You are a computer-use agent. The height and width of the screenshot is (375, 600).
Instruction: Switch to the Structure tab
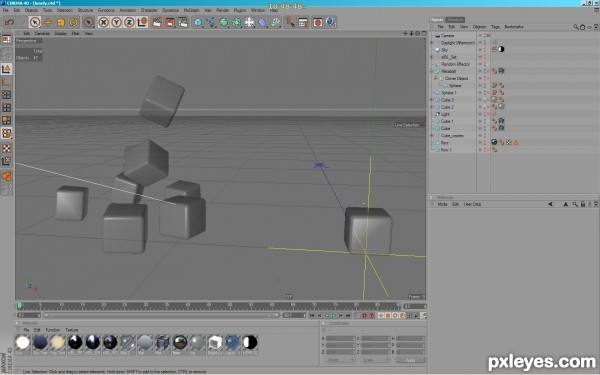455,20
